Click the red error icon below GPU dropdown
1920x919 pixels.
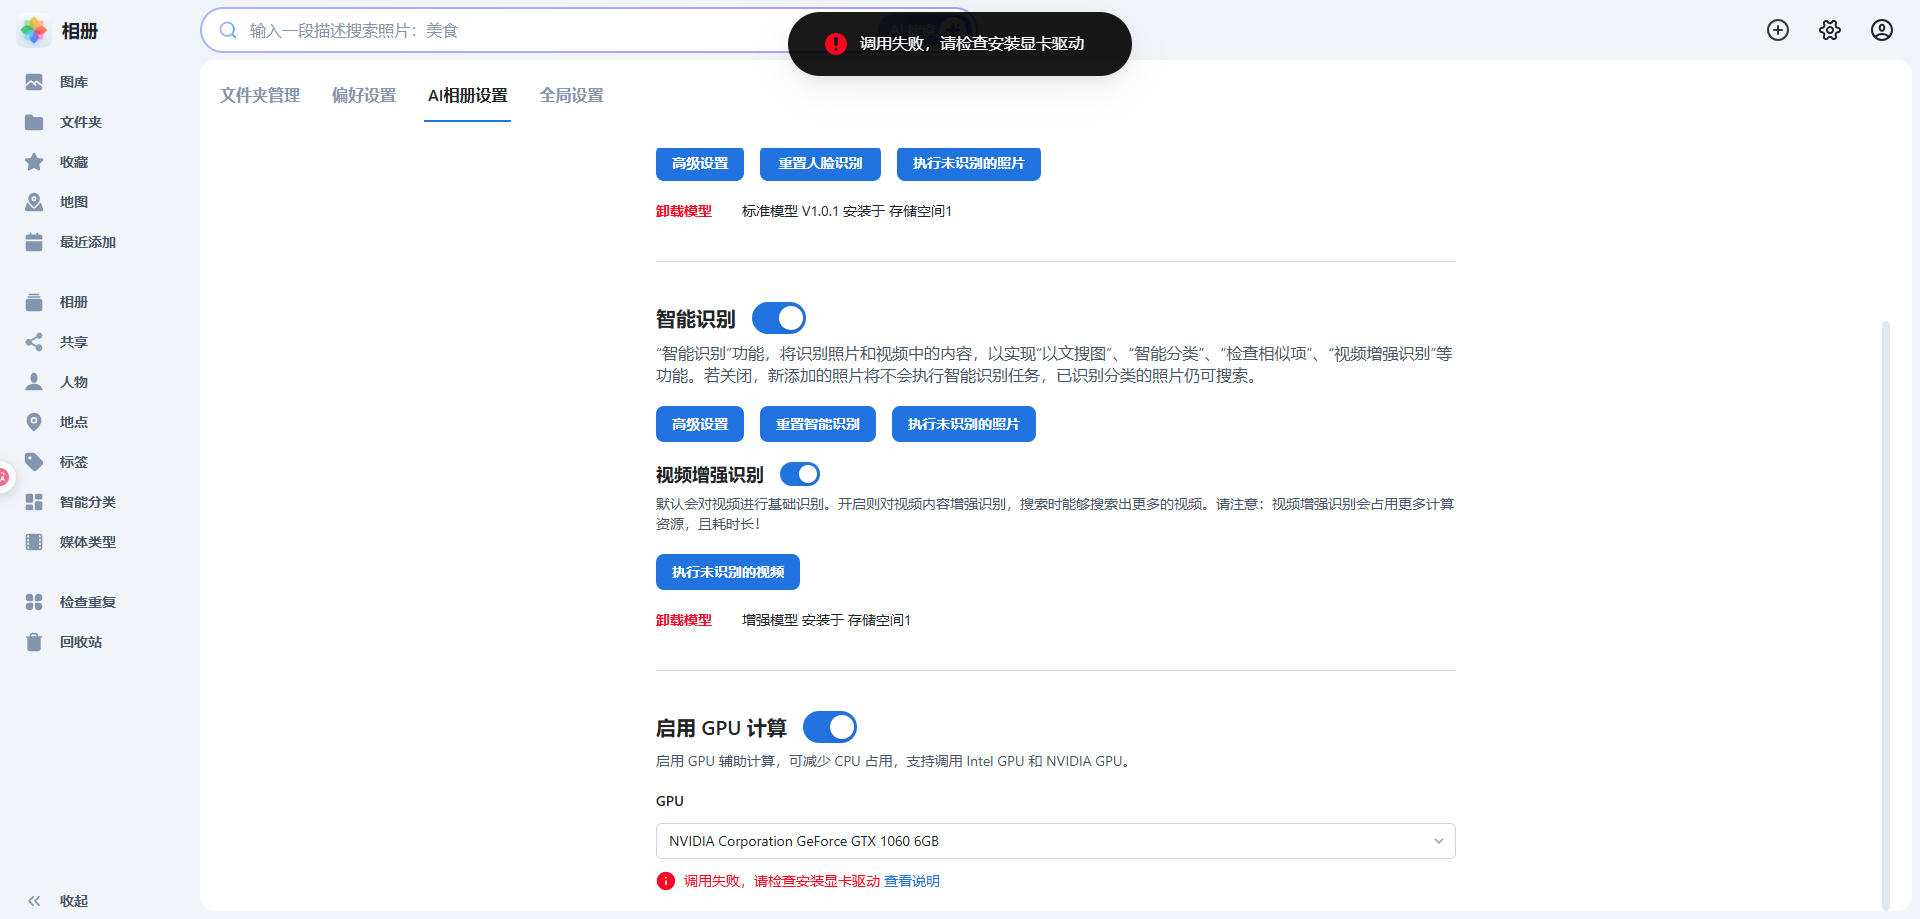(x=666, y=881)
